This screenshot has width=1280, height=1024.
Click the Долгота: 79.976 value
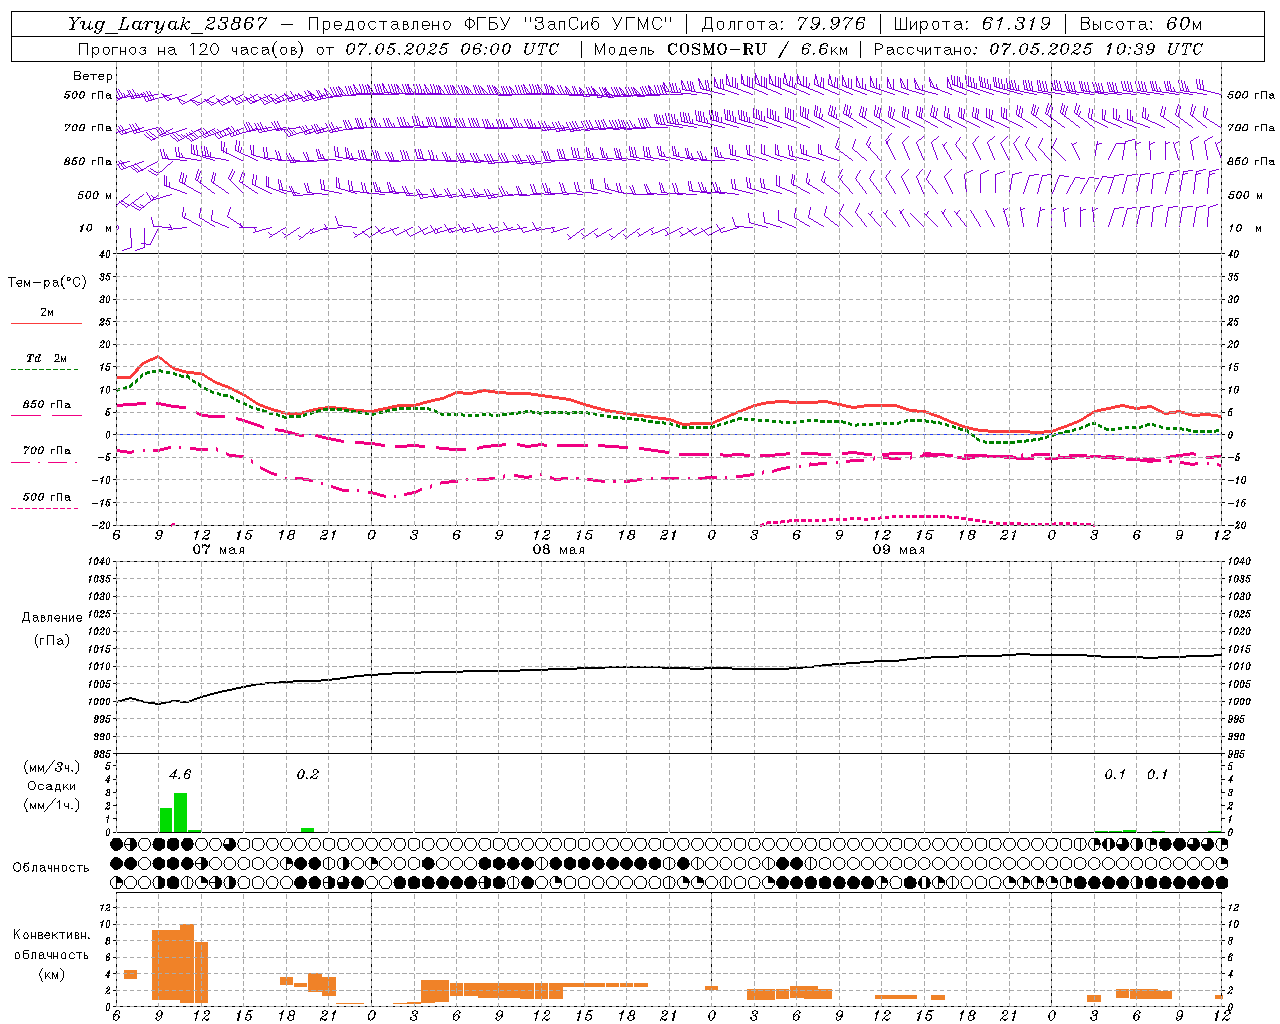[x=785, y=24]
